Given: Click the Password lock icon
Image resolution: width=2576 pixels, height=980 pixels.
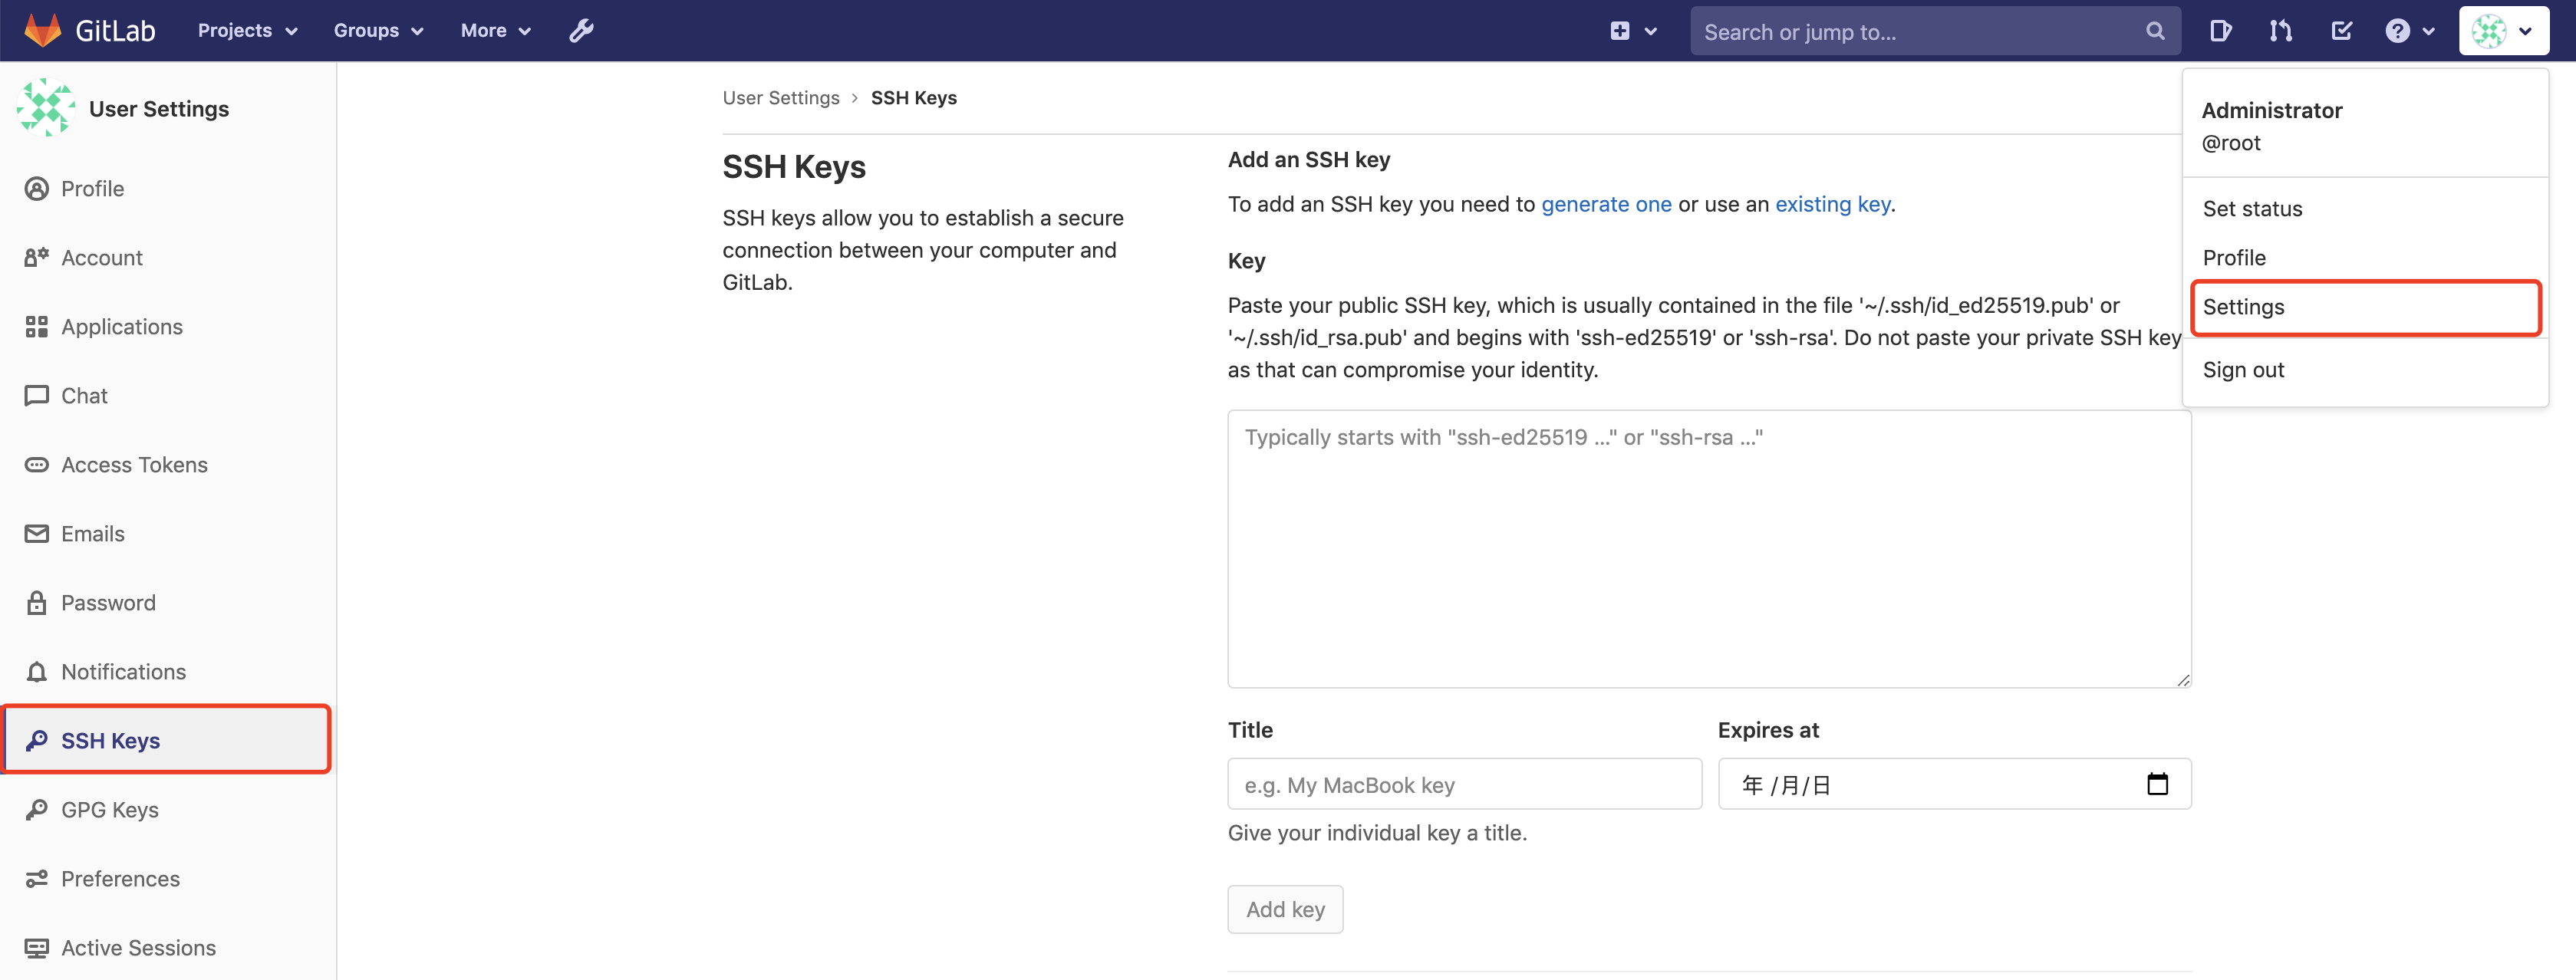Looking at the screenshot, I should 37,603.
